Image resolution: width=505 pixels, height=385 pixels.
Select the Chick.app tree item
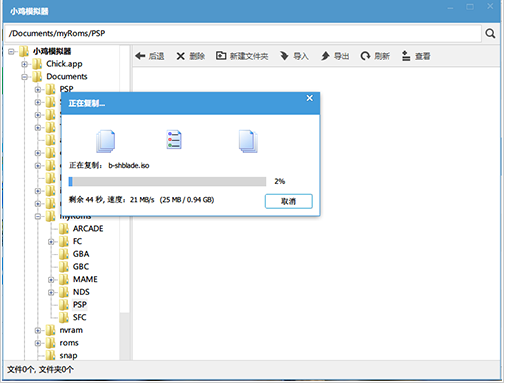coord(64,64)
